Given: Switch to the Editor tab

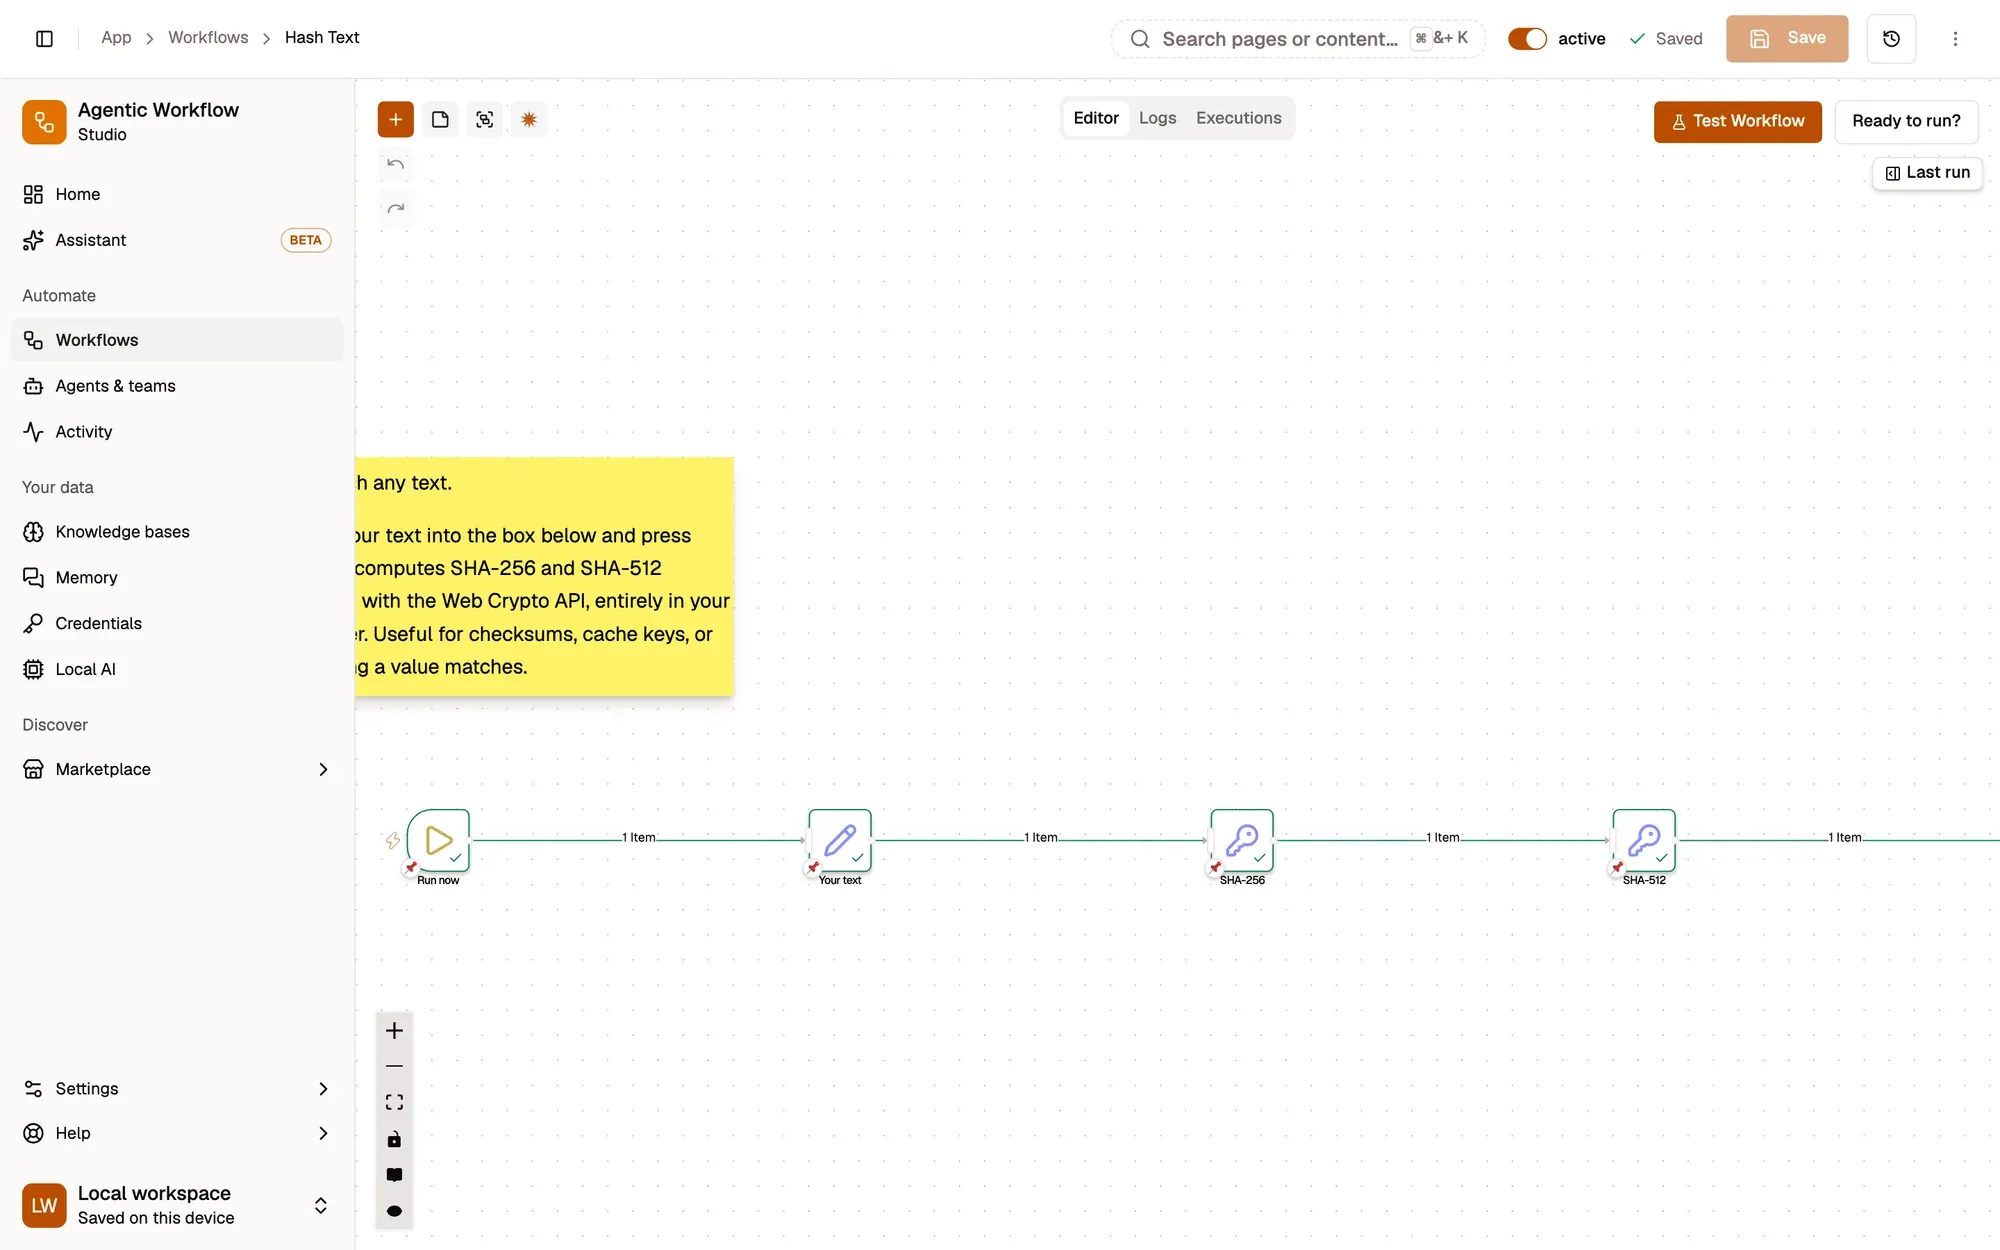Looking at the screenshot, I should point(1096,118).
